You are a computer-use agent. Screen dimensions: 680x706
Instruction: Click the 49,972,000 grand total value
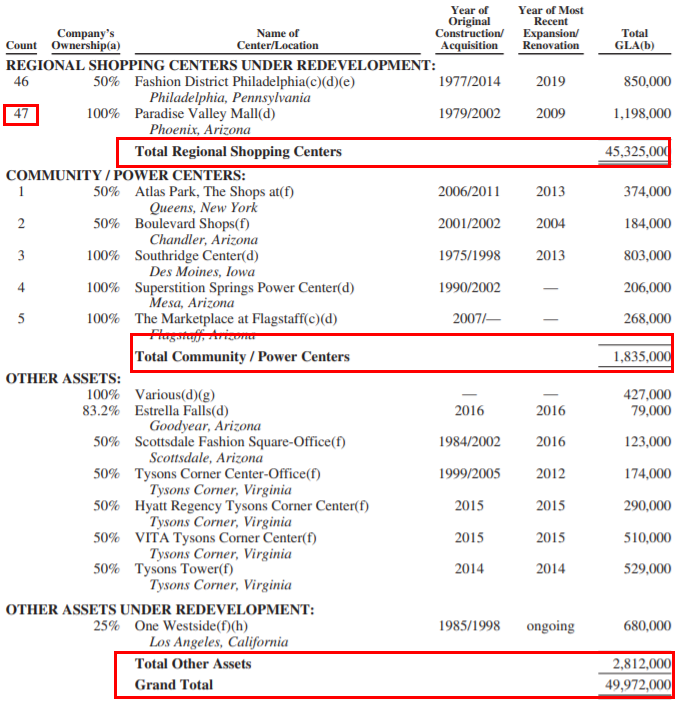coord(638,685)
